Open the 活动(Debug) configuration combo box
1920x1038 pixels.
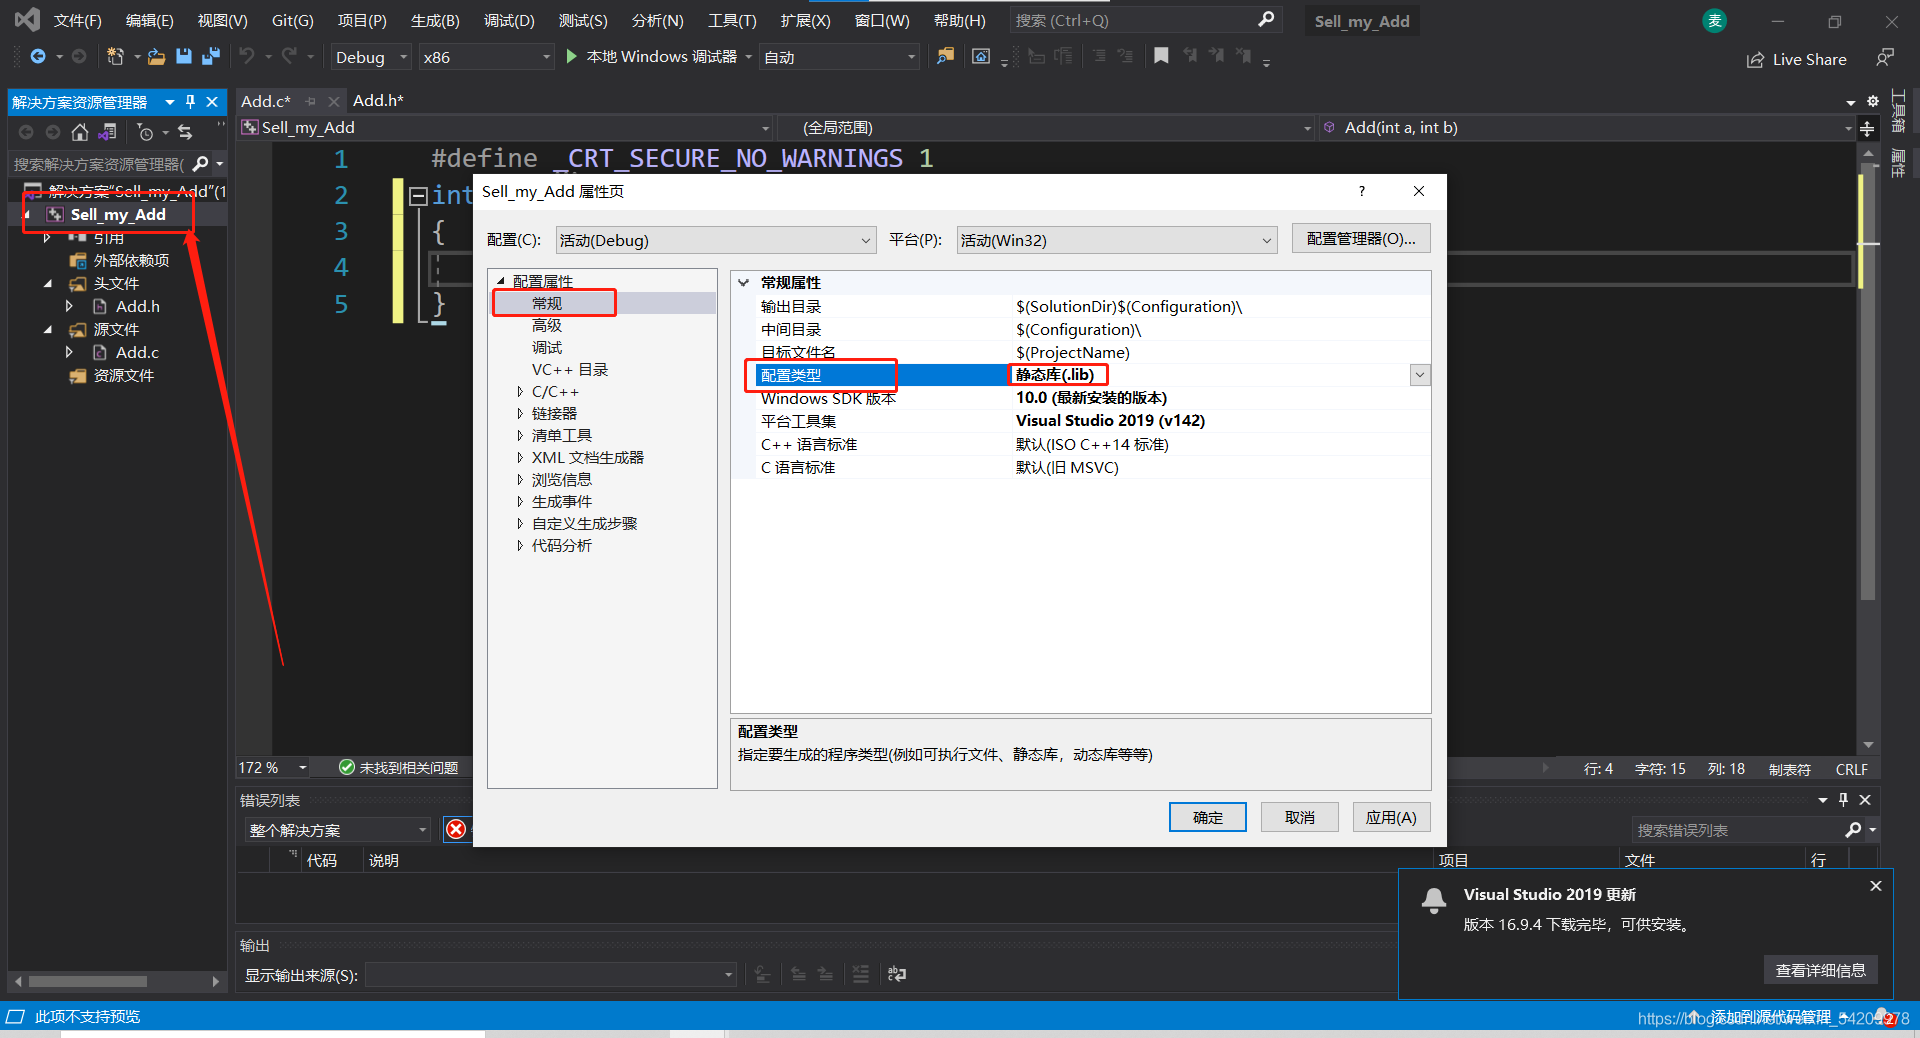click(716, 240)
